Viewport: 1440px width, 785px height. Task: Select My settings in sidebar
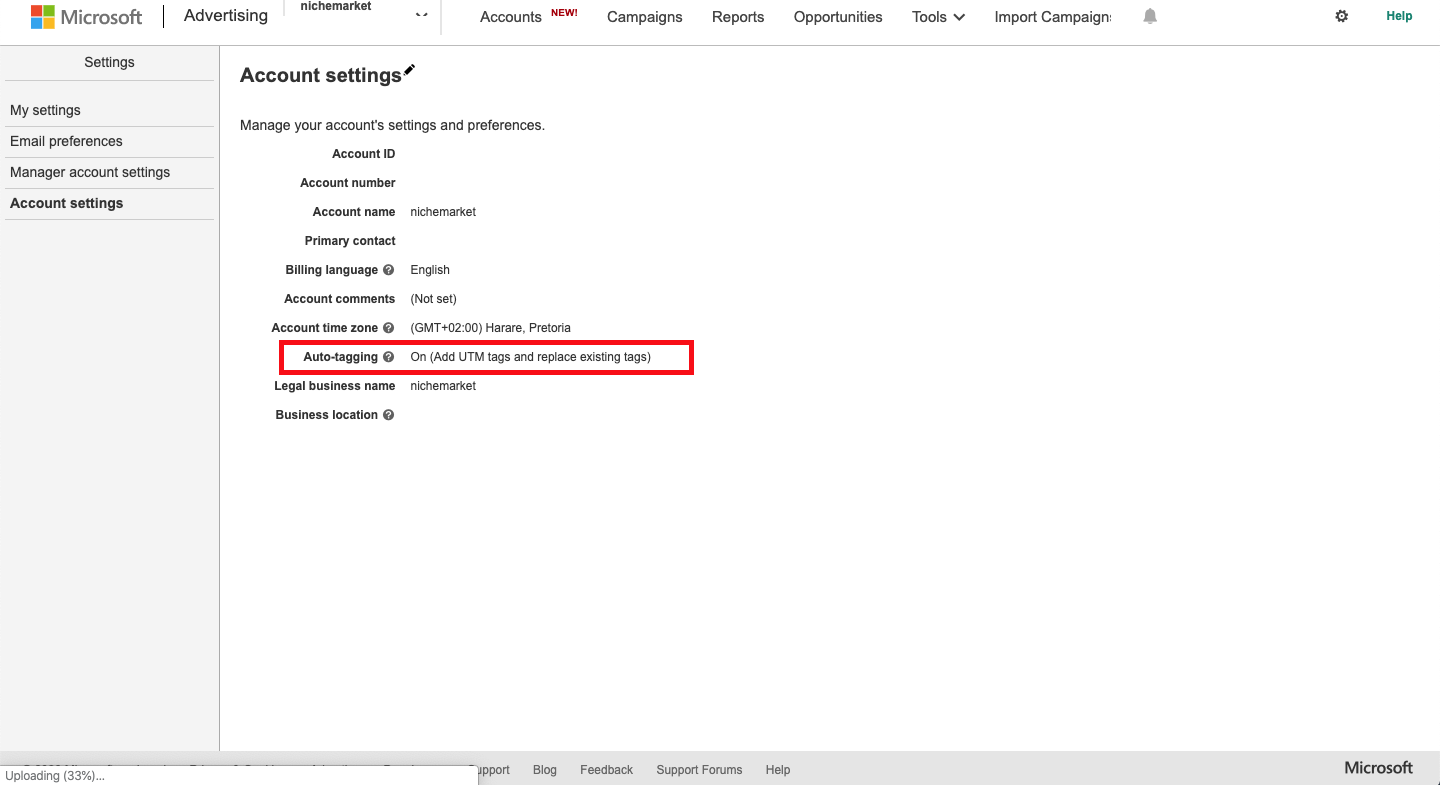[45, 110]
